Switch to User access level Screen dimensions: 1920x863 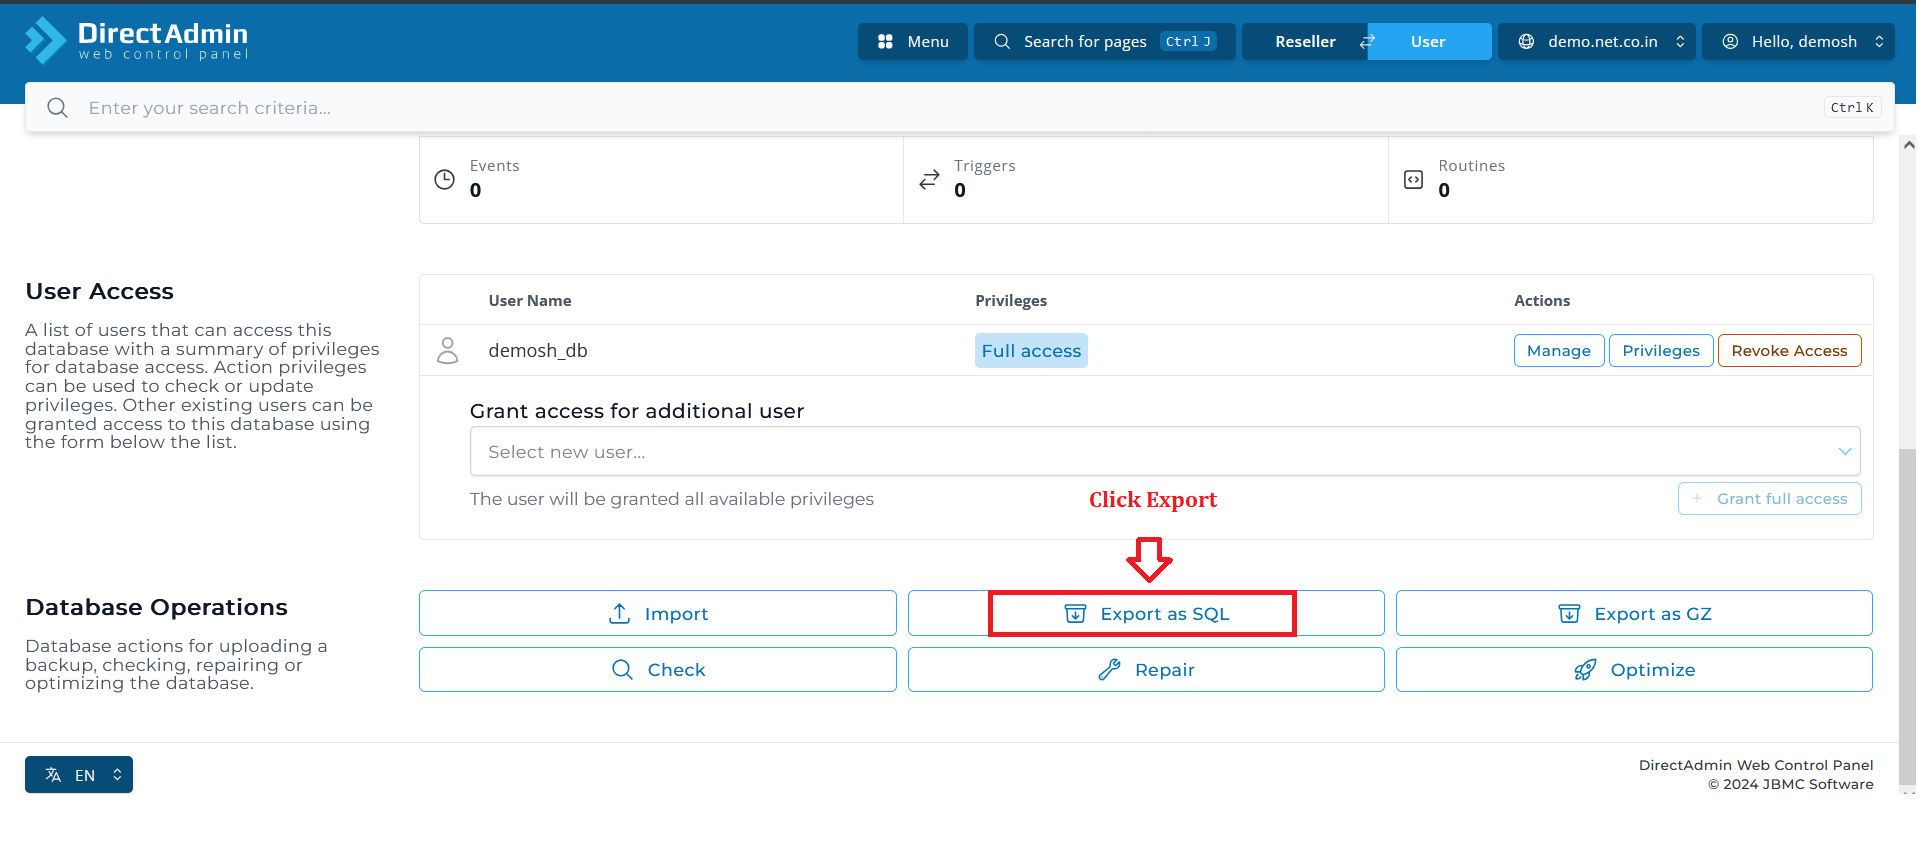point(1428,41)
